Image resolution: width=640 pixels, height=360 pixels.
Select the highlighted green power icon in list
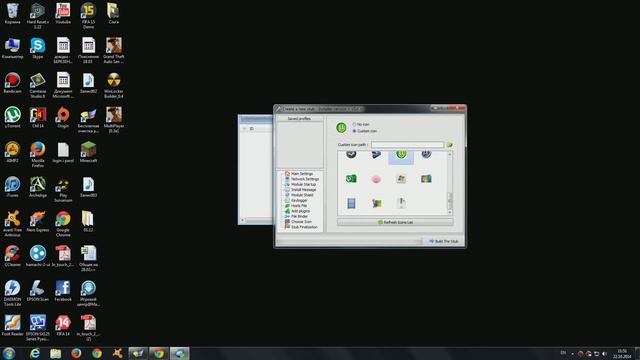401,156
